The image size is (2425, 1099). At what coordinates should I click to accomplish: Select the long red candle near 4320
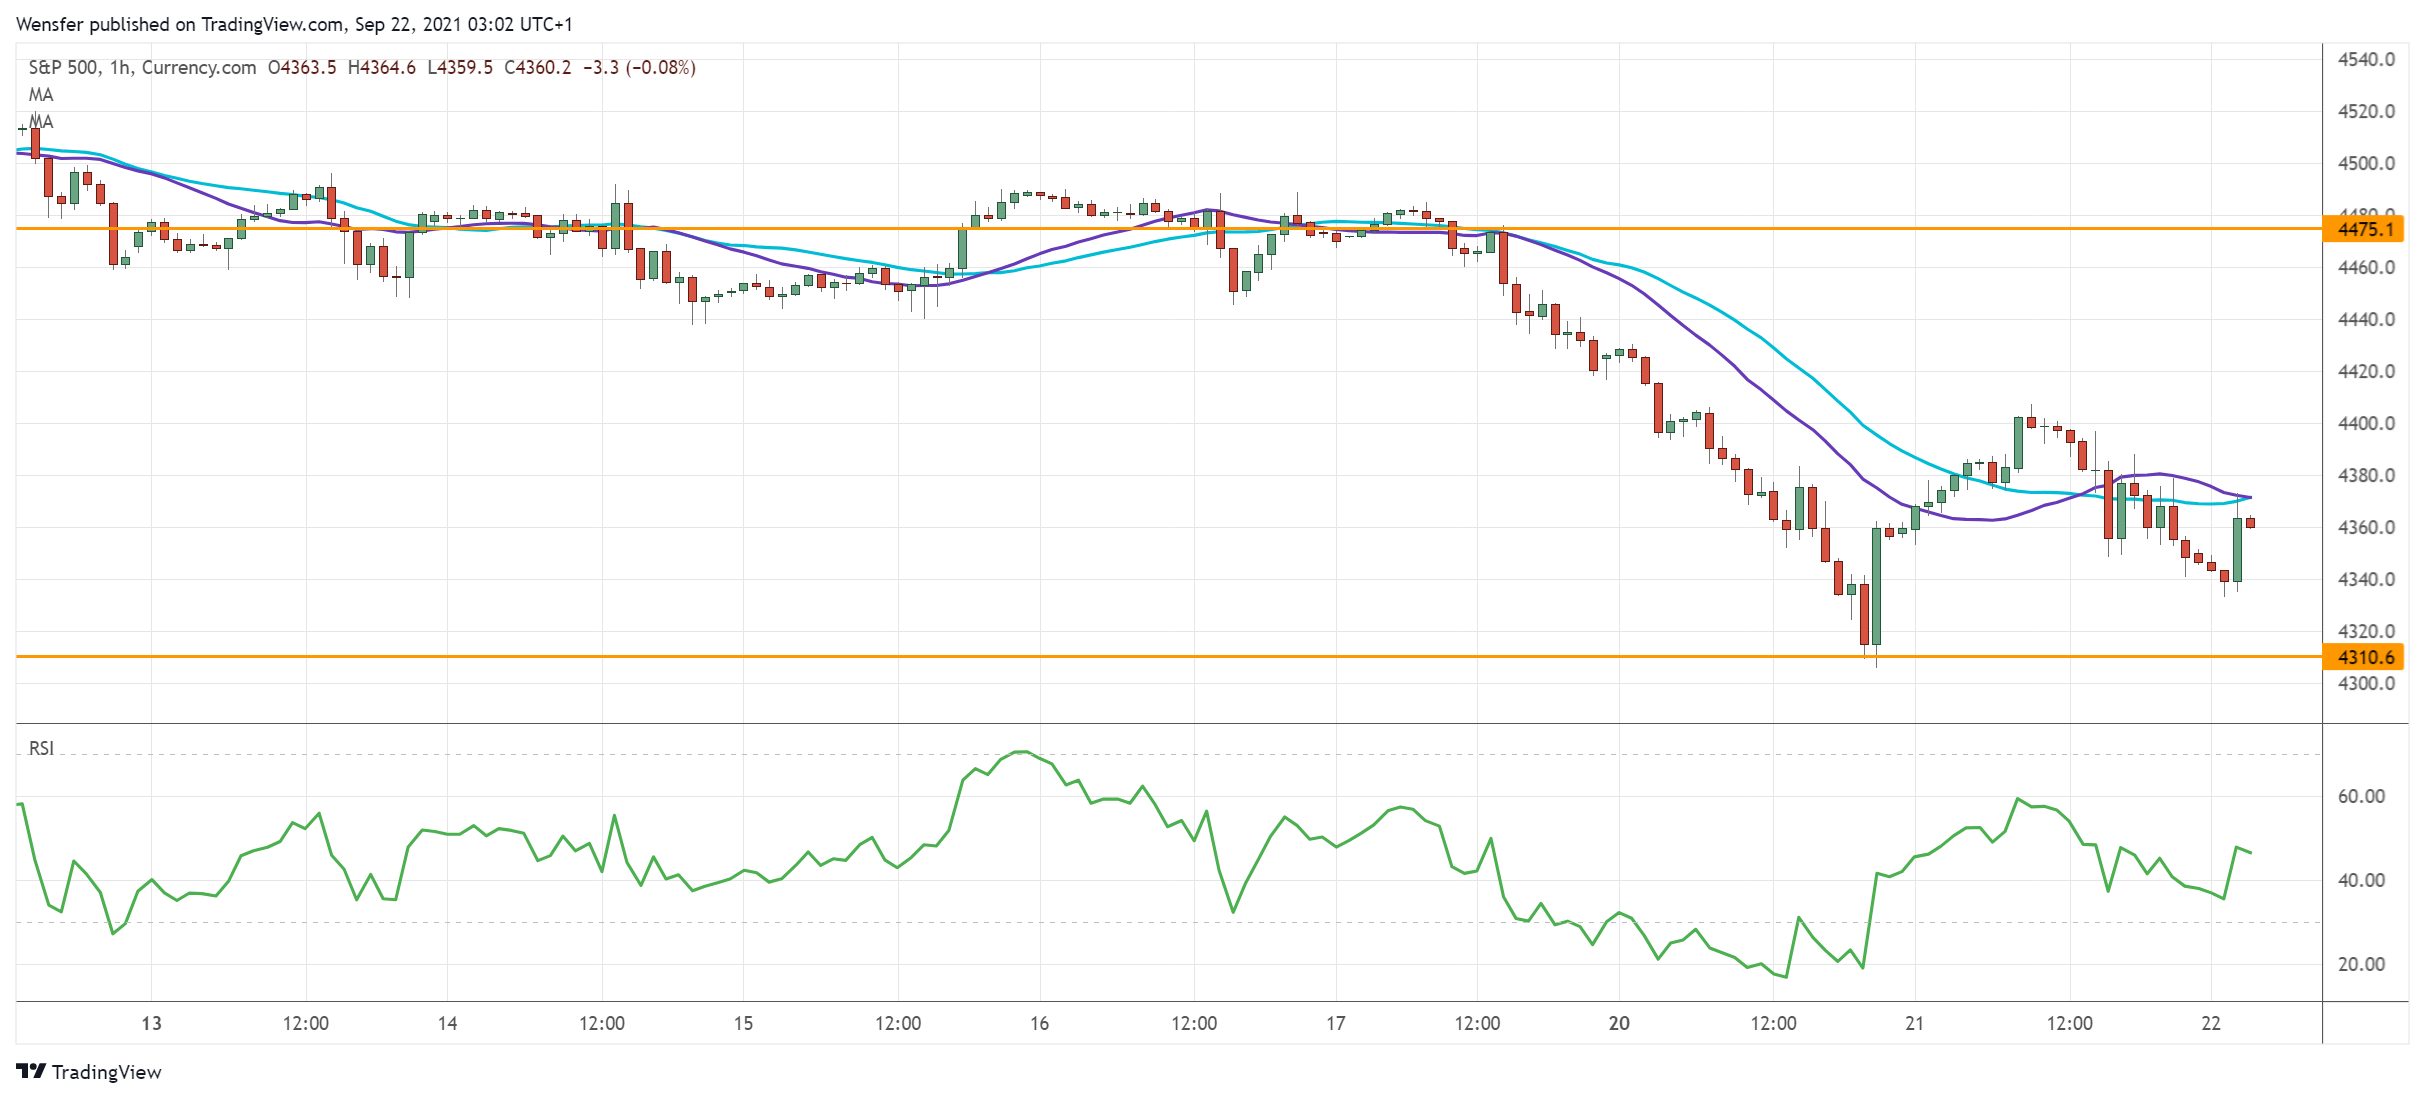(x=1864, y=614)
